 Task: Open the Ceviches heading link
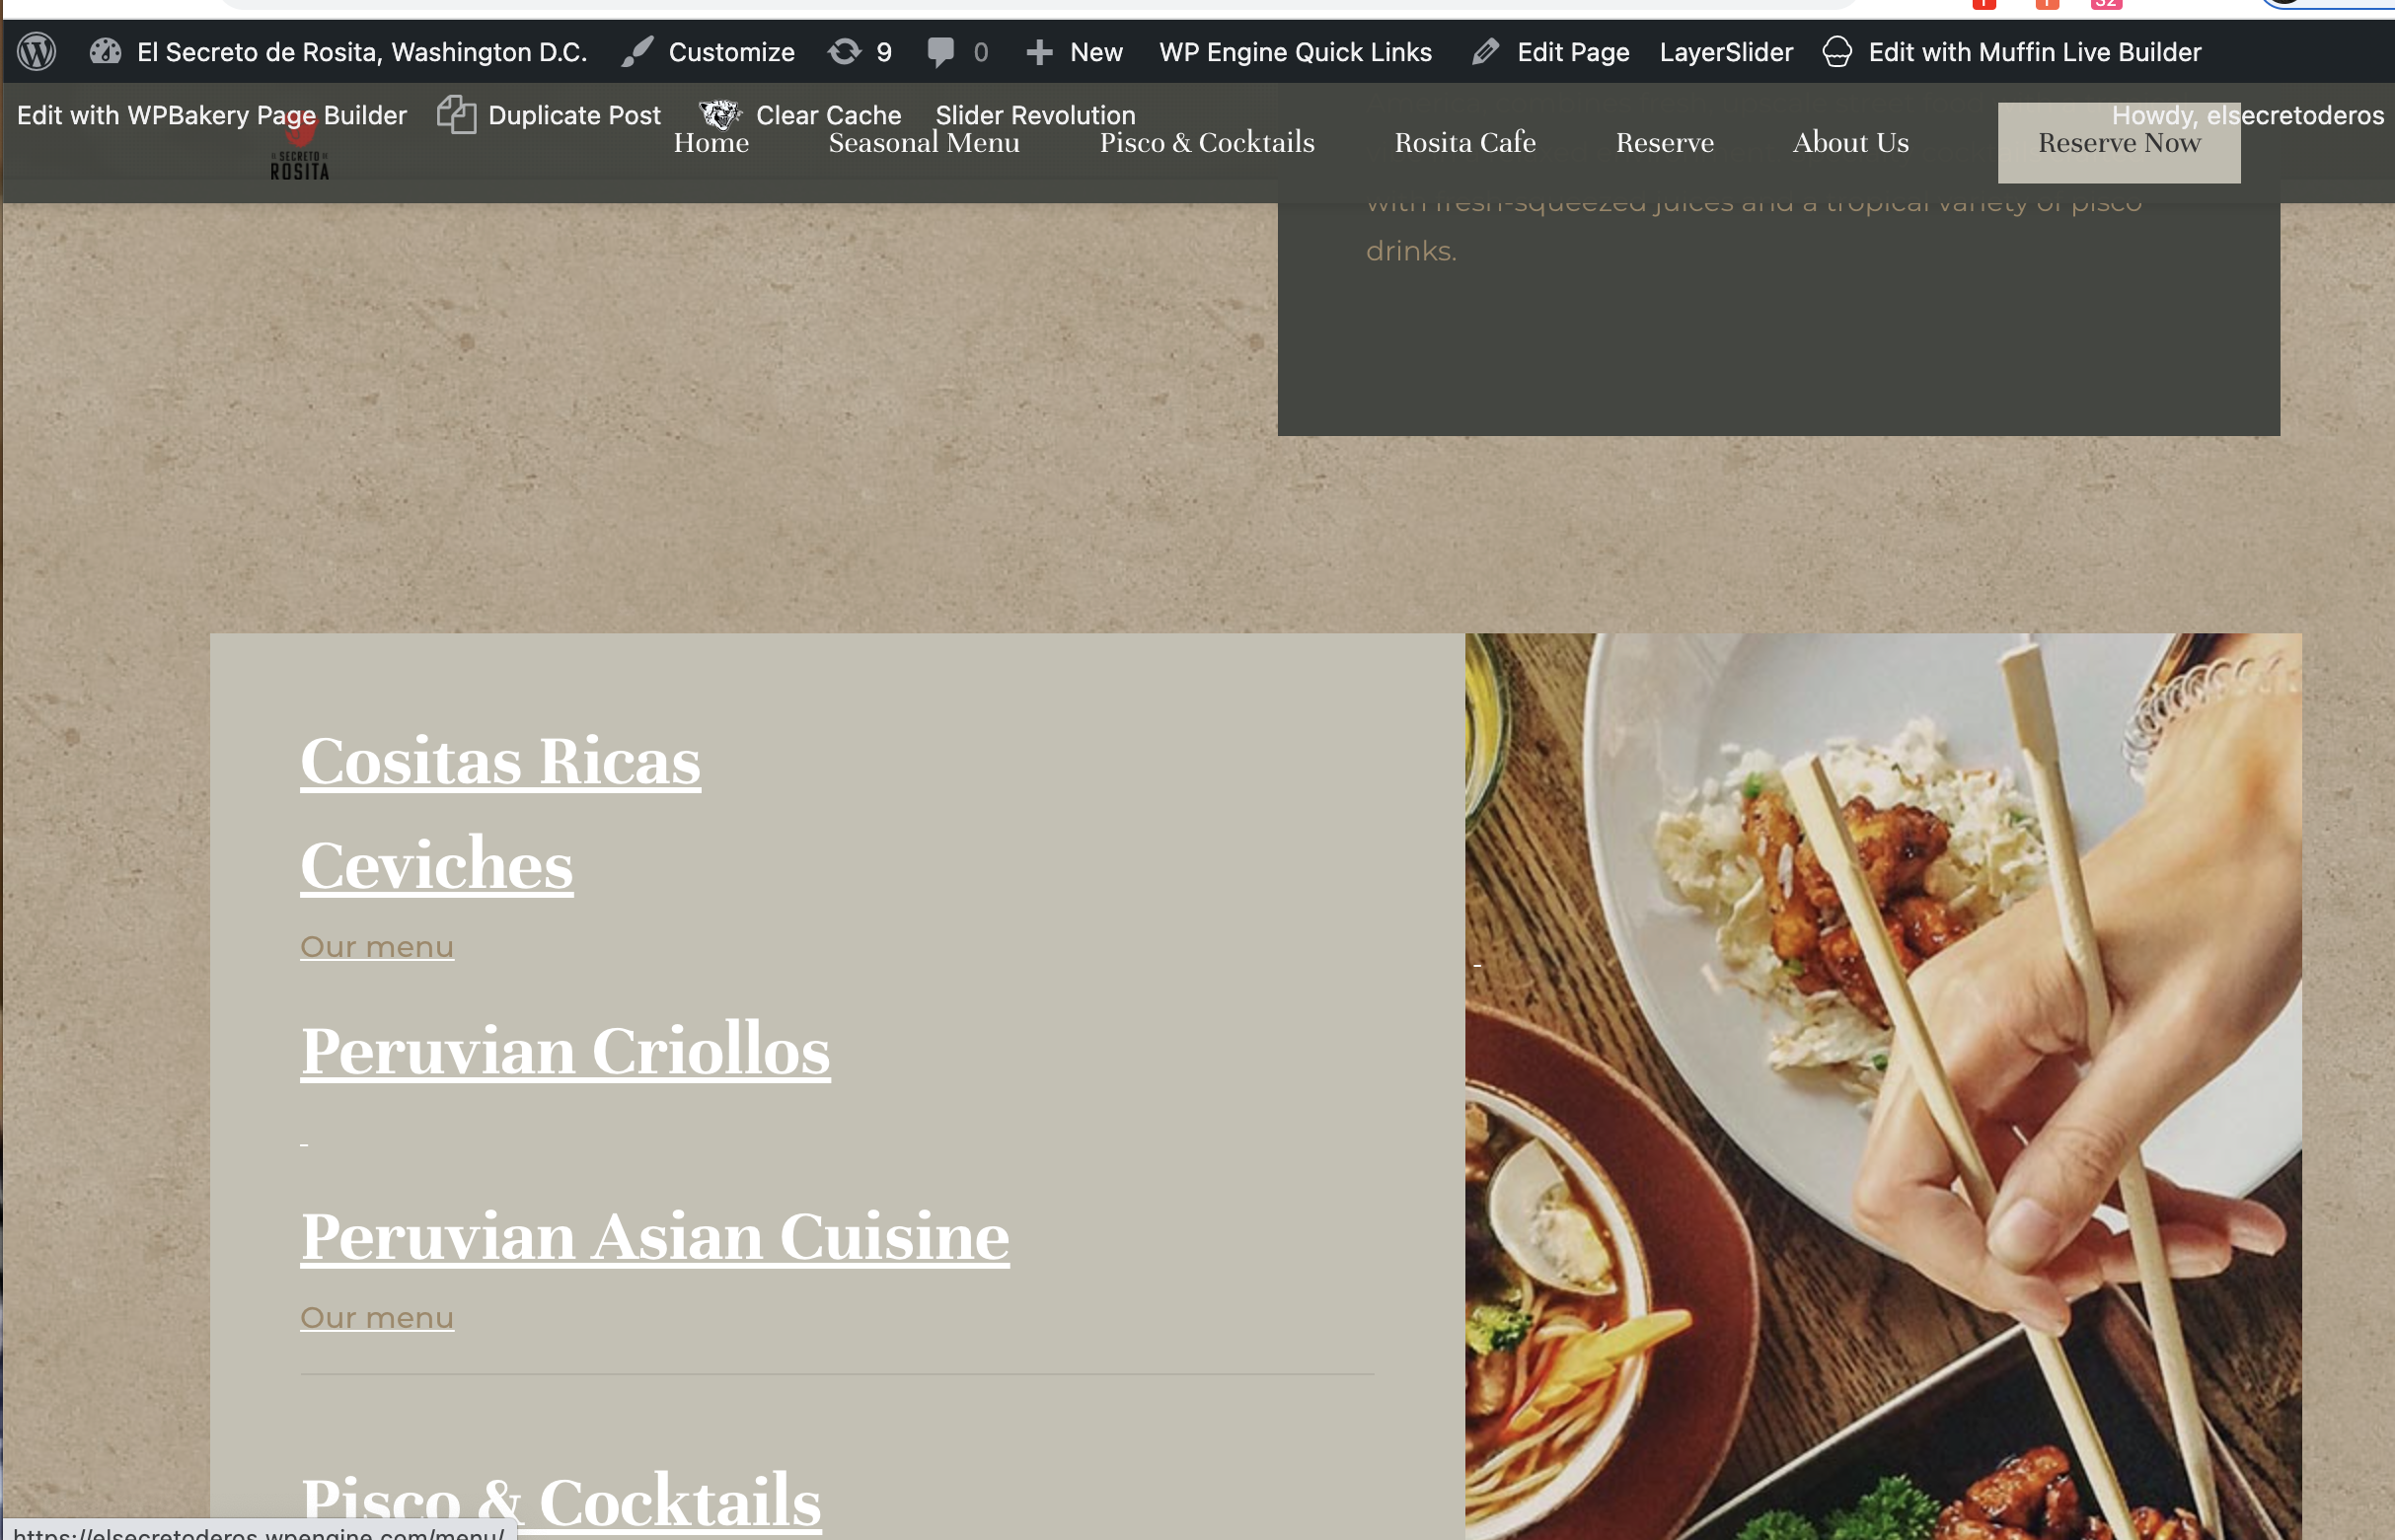click(437, 865)
